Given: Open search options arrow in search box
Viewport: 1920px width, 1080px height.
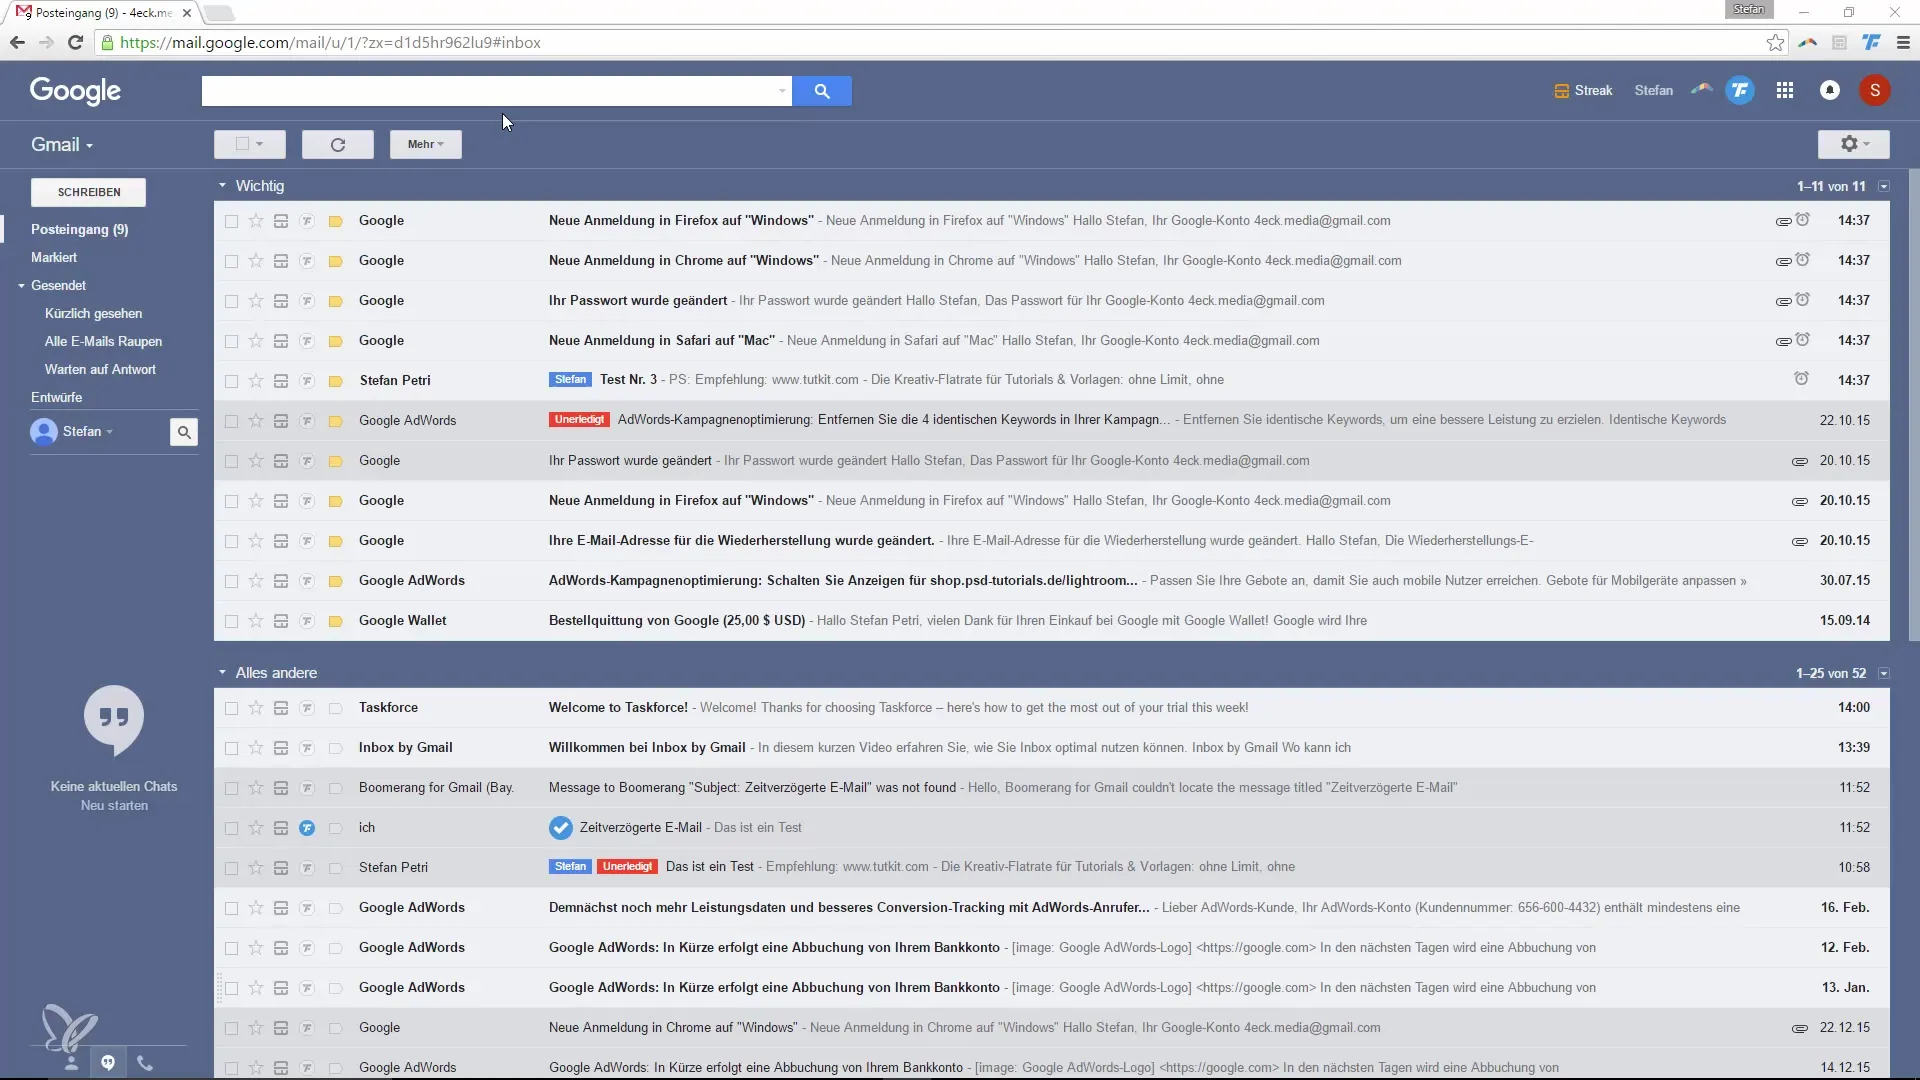Looking at the screenshot, I should (x=782, y=91).
